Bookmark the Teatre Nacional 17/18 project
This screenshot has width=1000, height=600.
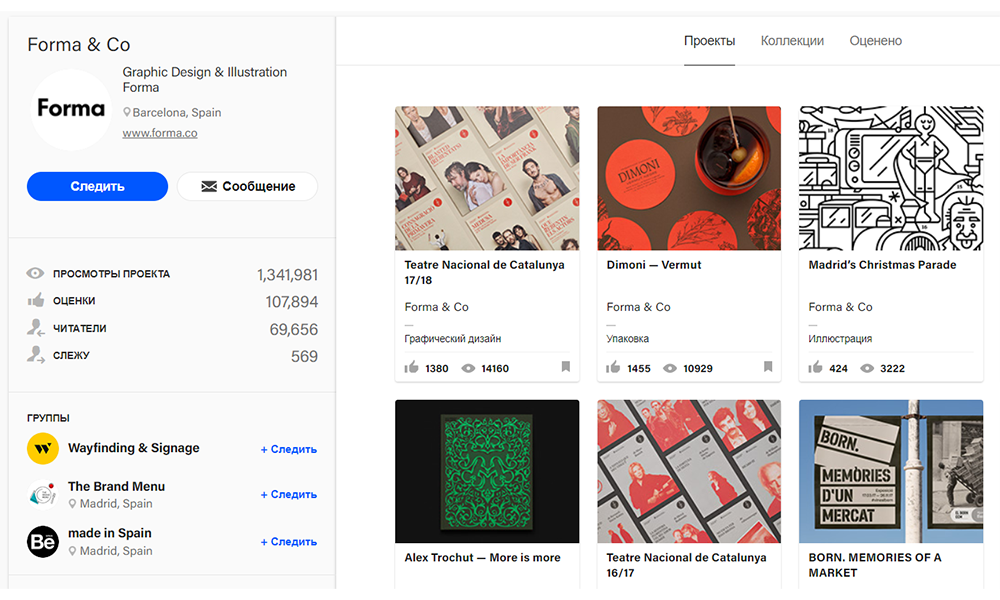point(566,367)
